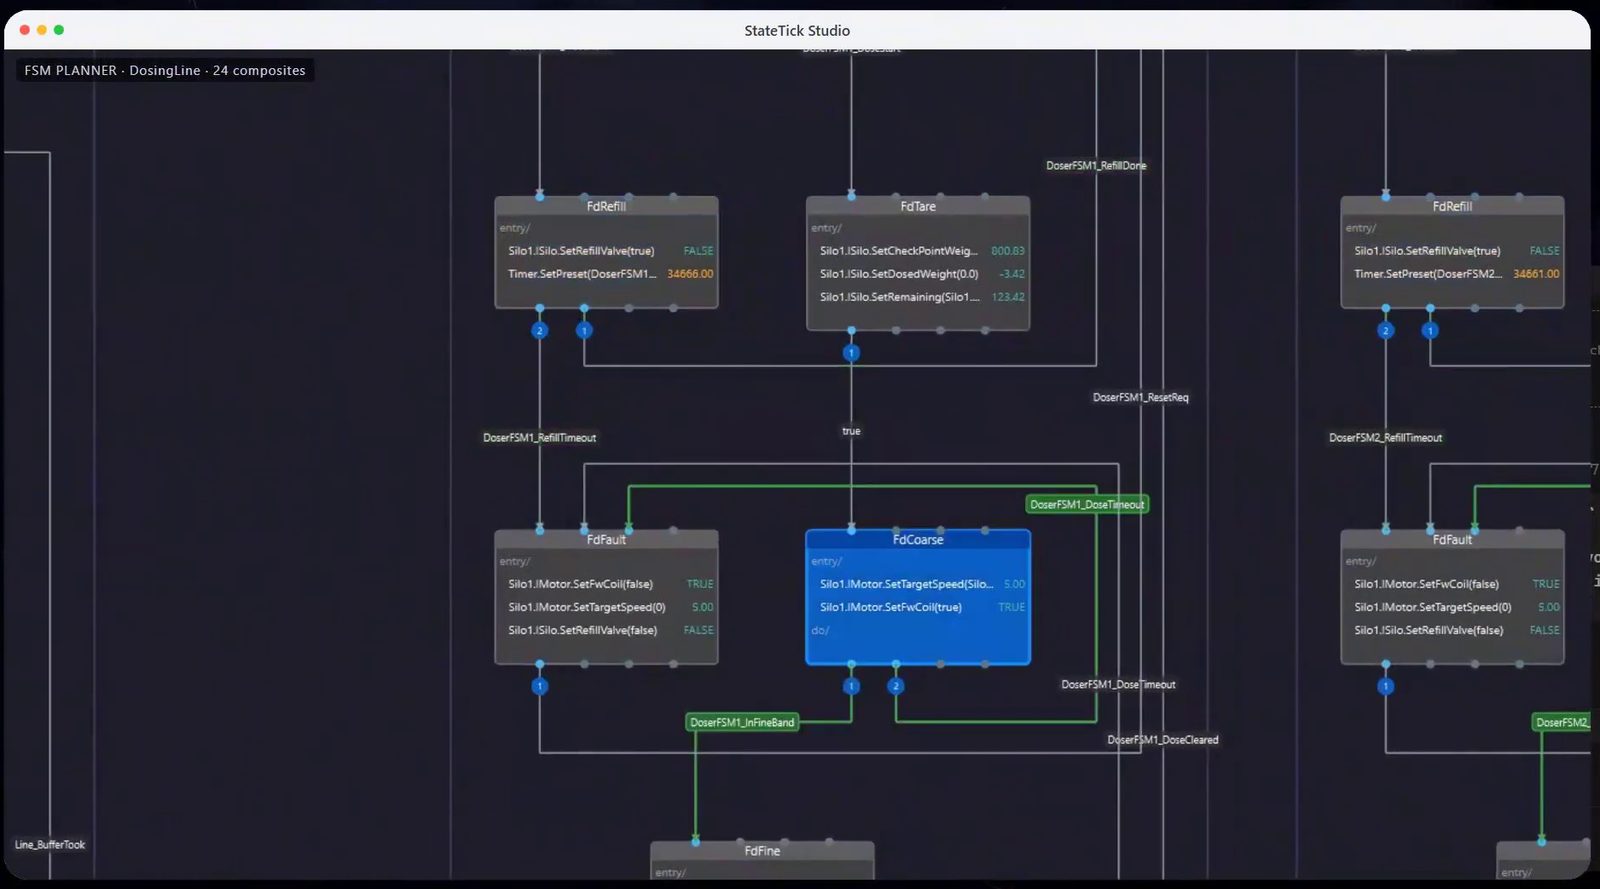The image size is (1600, 889).
Task: Click priority badge 1 under the FdCoarse state
Action: click(851, 686)
